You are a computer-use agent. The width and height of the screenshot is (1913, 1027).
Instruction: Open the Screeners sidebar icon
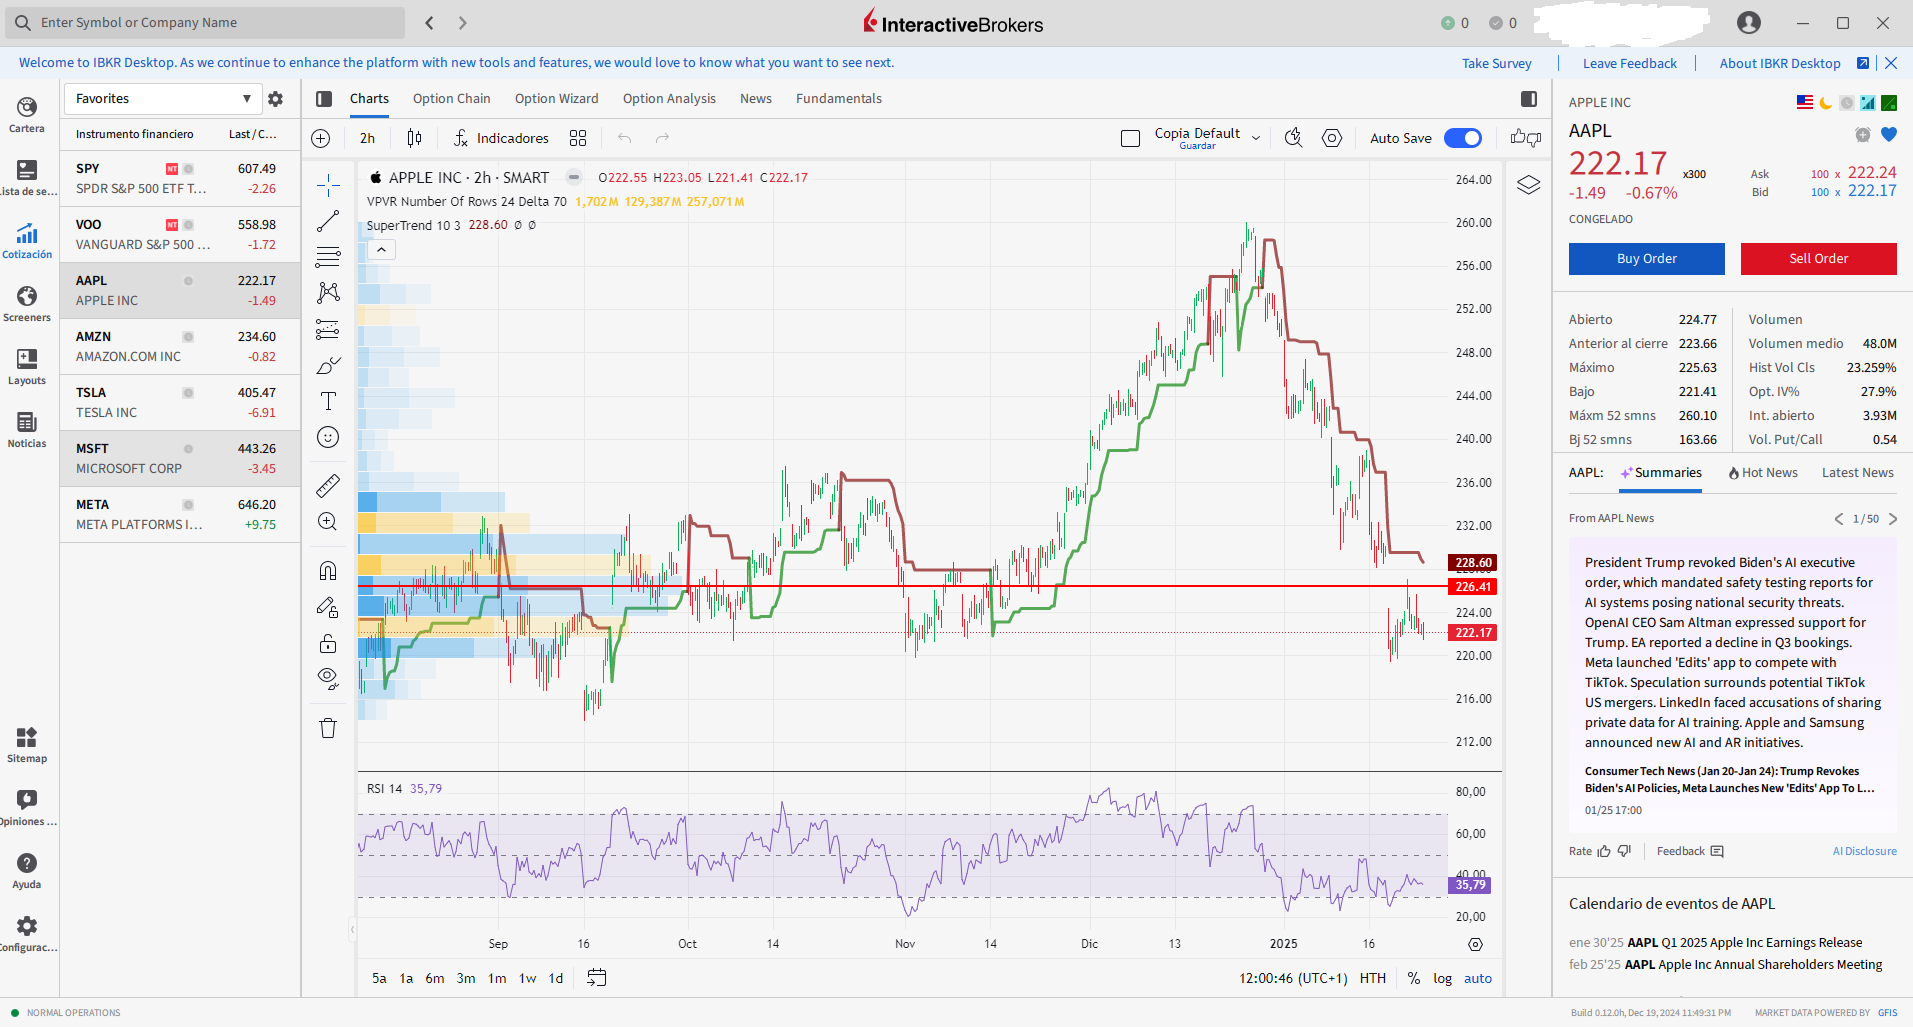(x=27, y=304)
